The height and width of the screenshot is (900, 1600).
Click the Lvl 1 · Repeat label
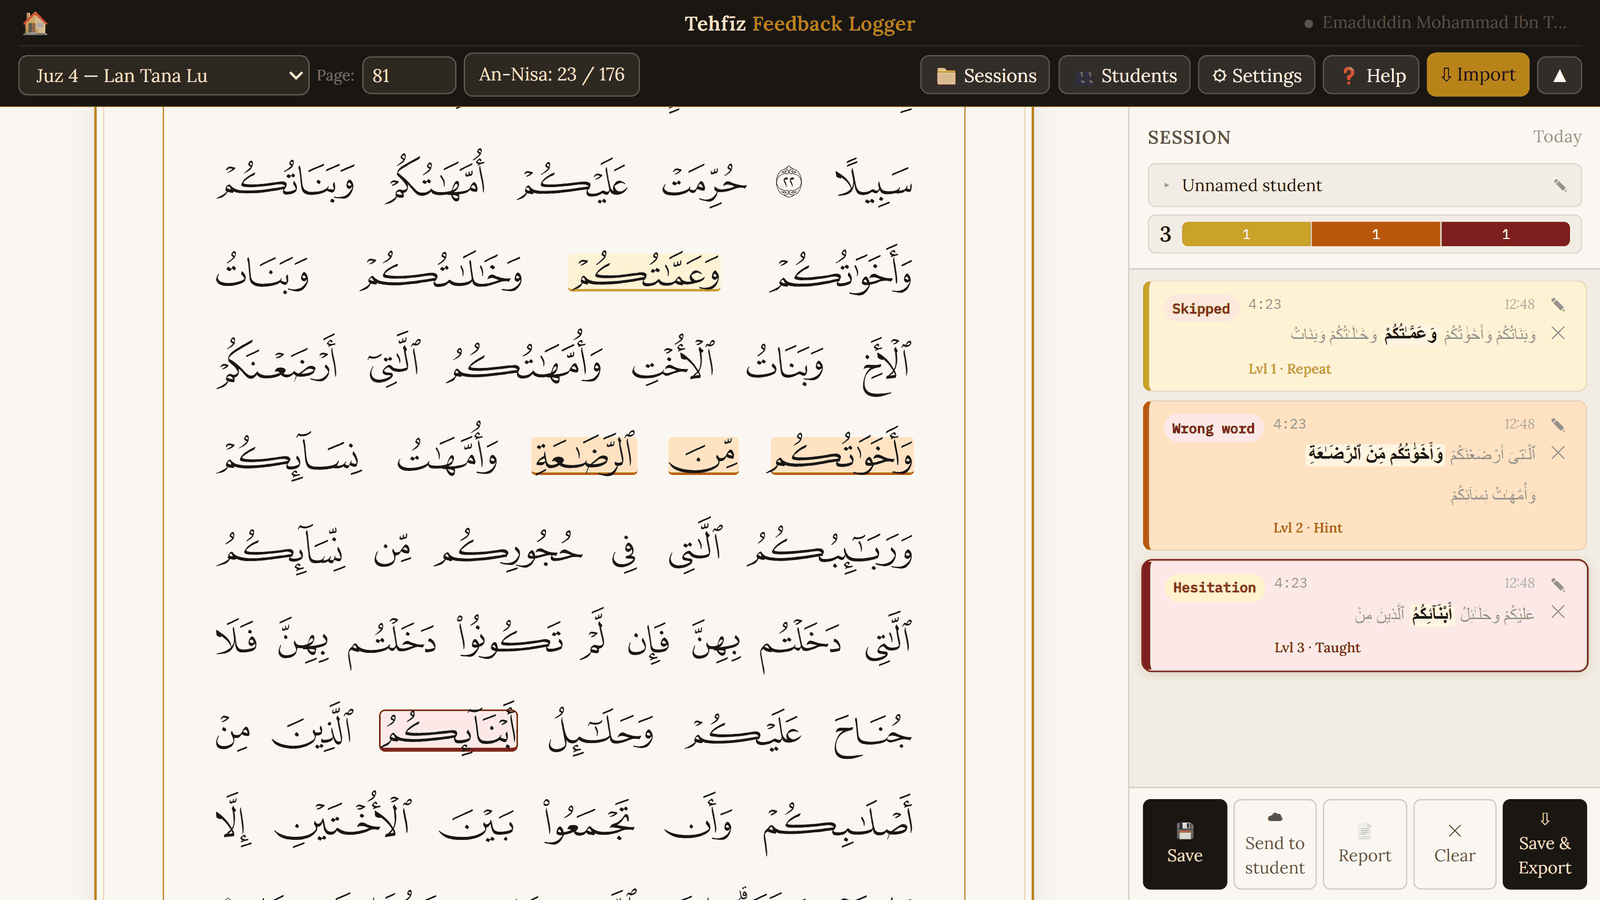(x=1289, y=369)
